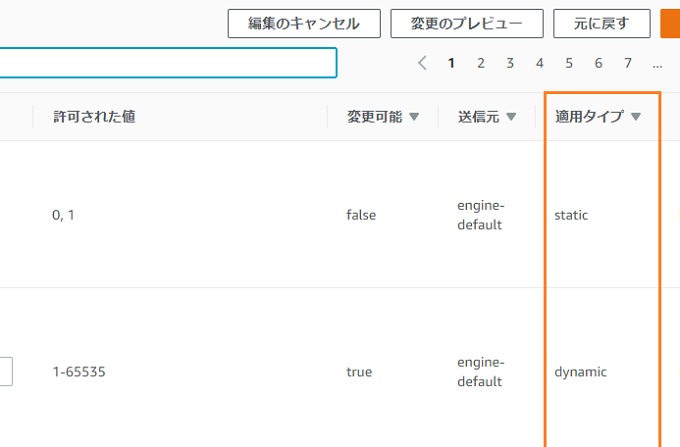Navigate to page 7

[628, 63]
